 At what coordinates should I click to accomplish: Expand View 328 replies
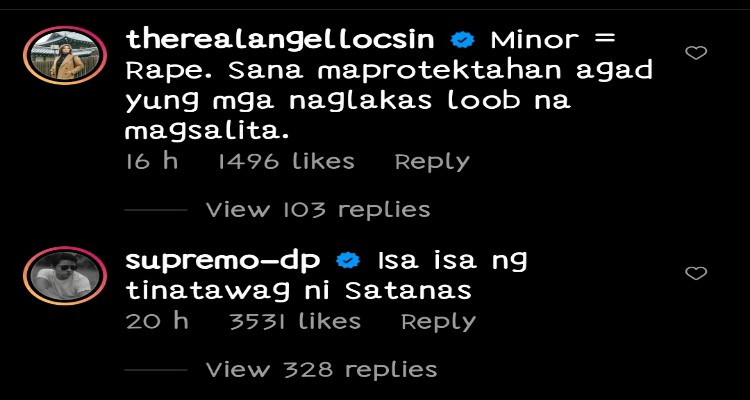pyautogui.click(x=321, y=369)
